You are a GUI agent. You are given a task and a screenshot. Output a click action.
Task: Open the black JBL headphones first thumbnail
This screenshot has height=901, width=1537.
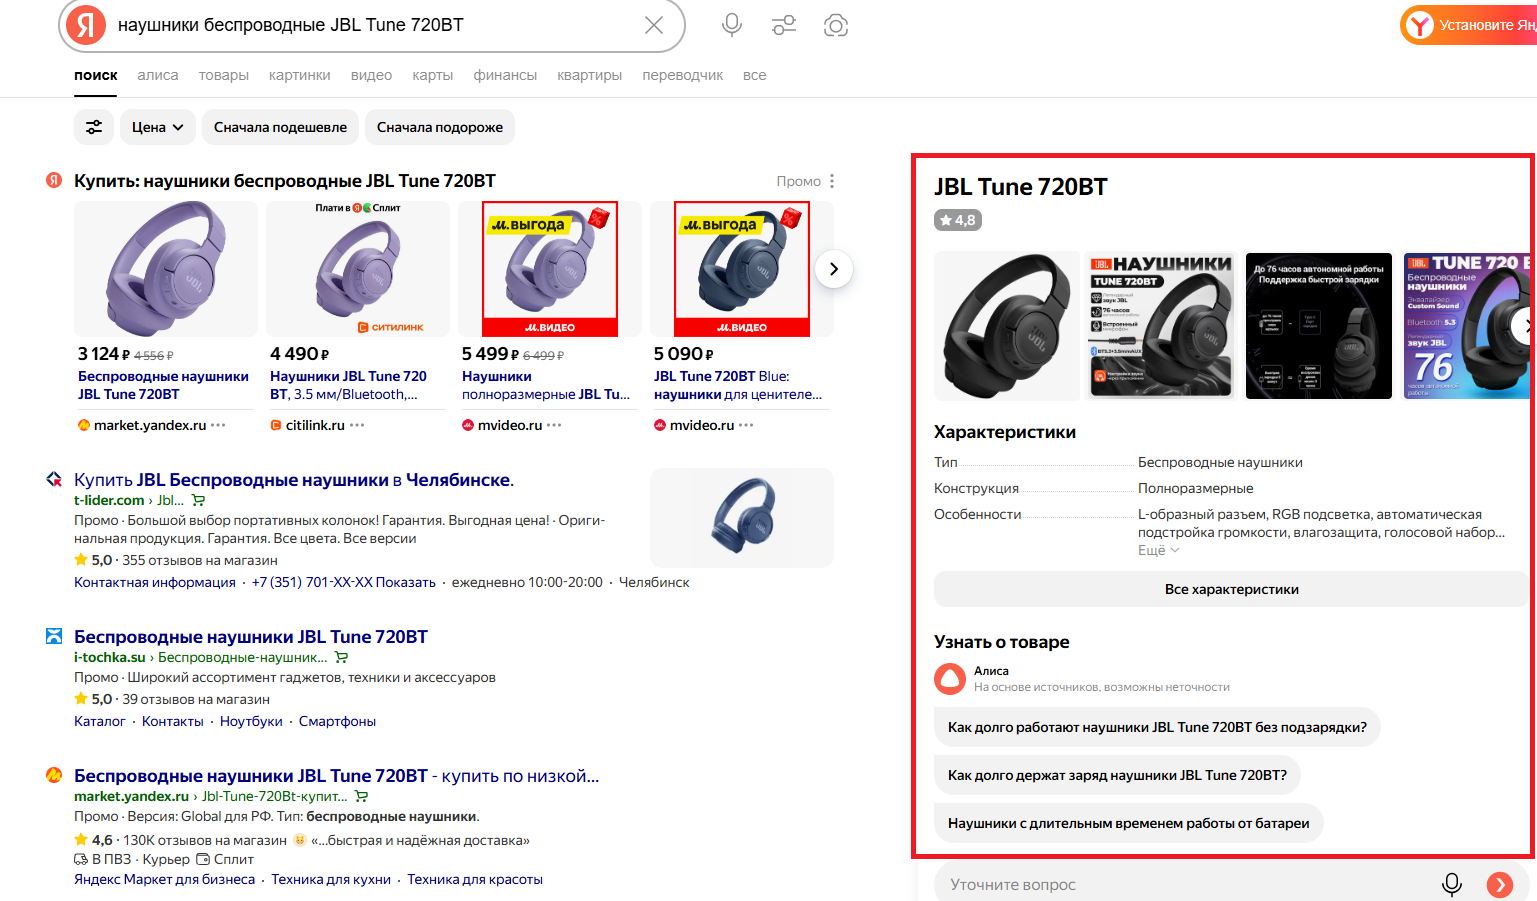[1006, 326]
